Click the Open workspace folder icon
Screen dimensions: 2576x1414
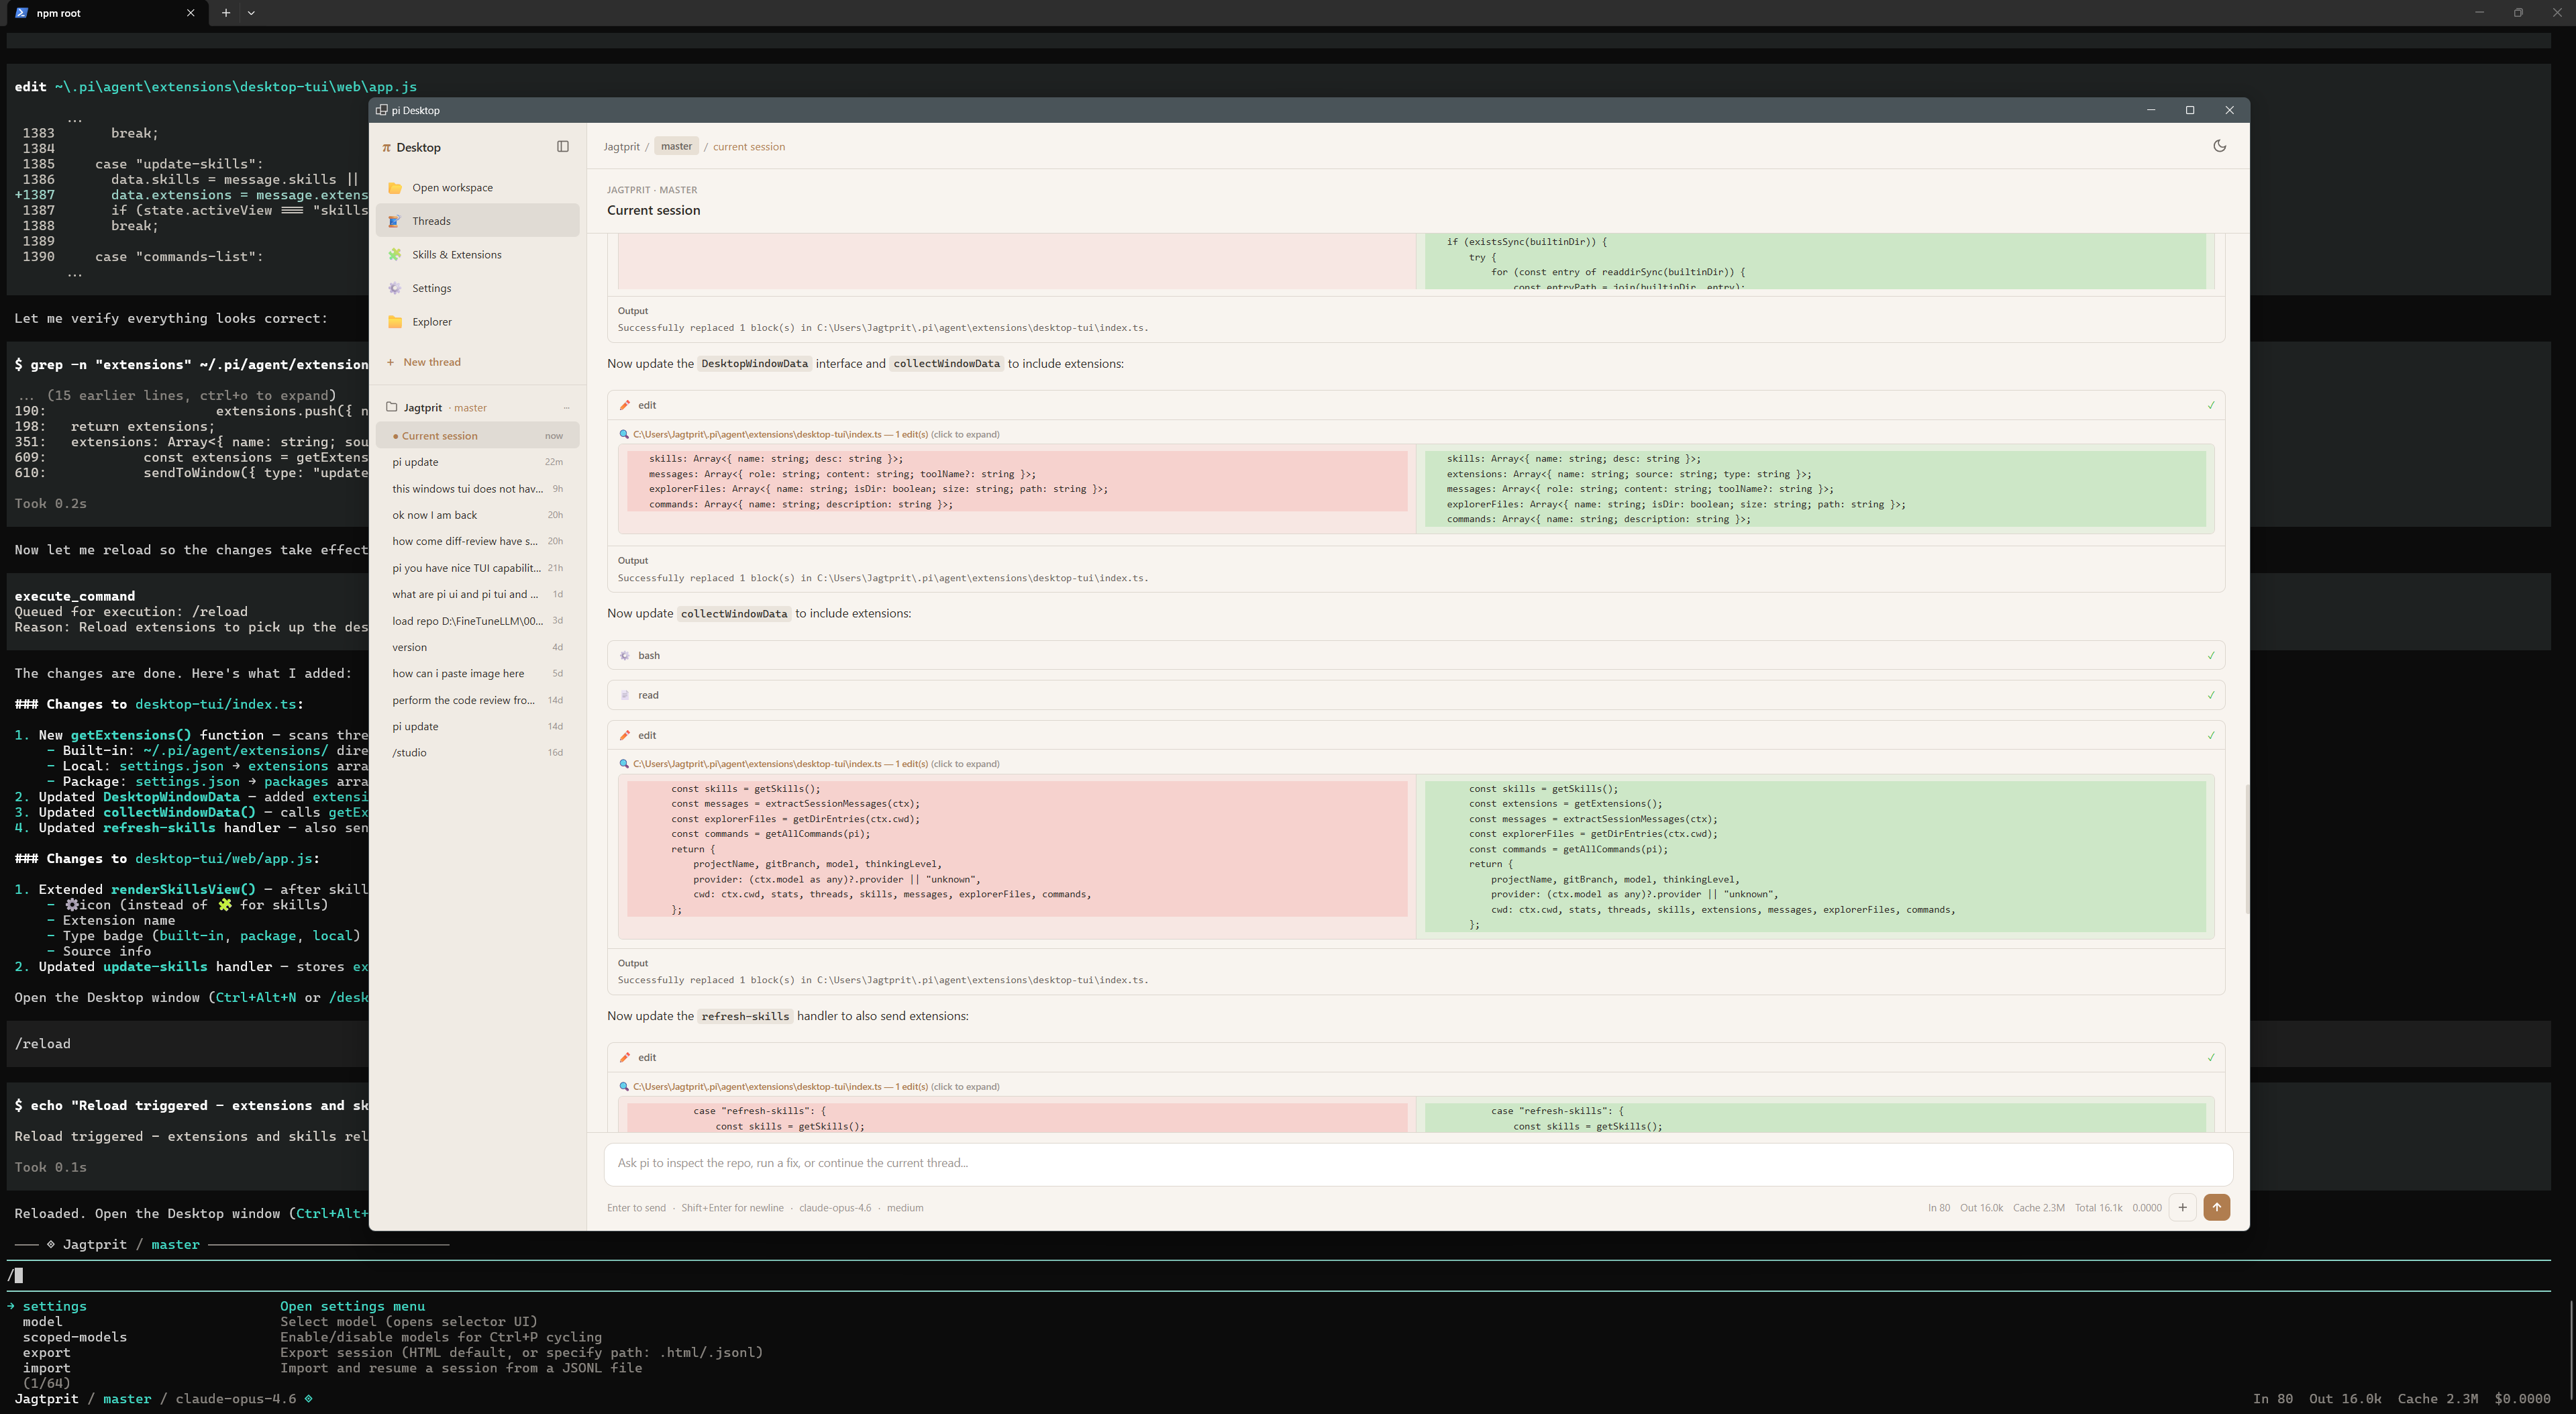pos(395,188)
